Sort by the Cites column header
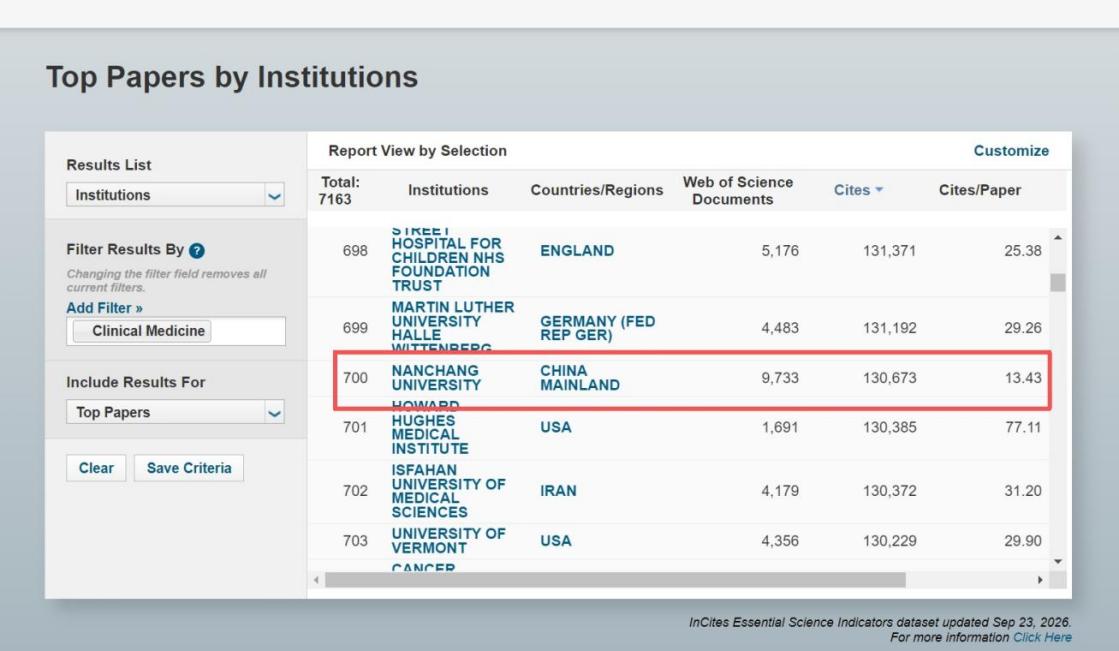 click(852, 190)
